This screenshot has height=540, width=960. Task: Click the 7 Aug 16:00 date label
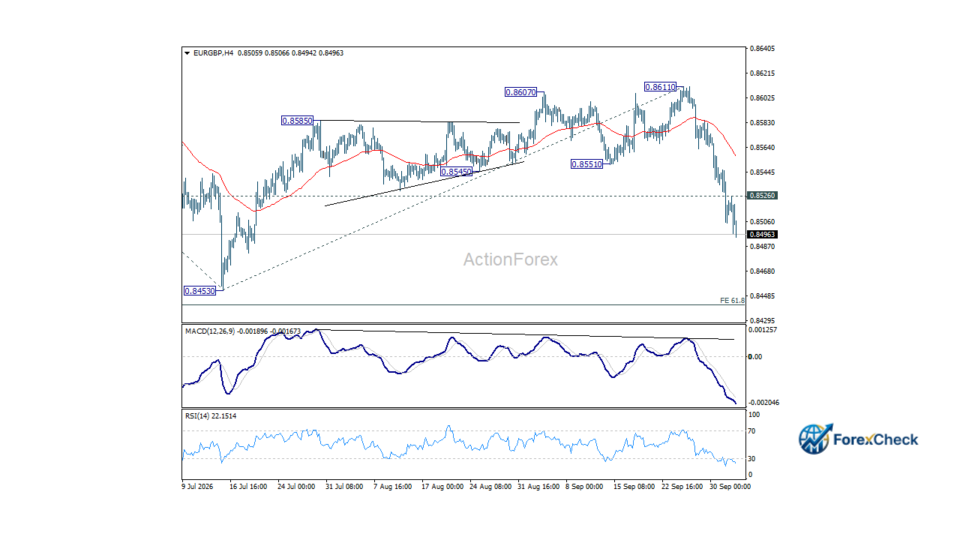[x=392, y=487]
